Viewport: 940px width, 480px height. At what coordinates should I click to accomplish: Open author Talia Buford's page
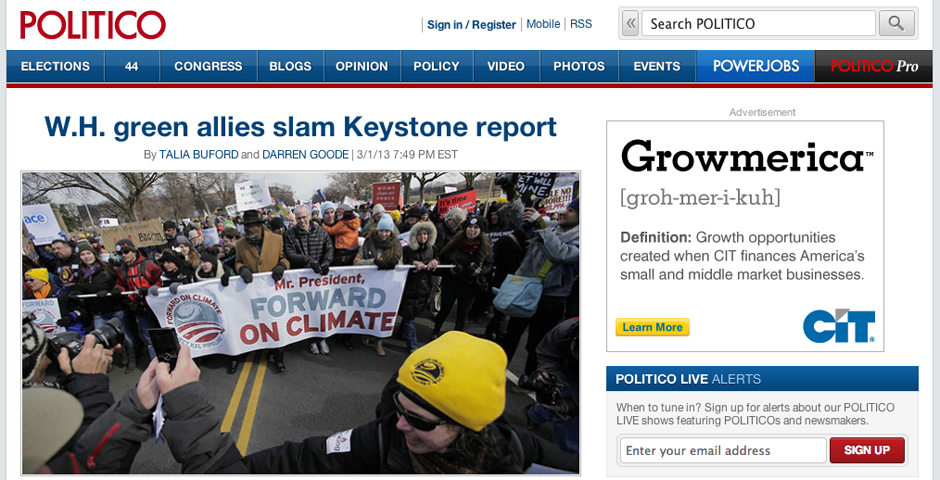(x=198, y=155)
